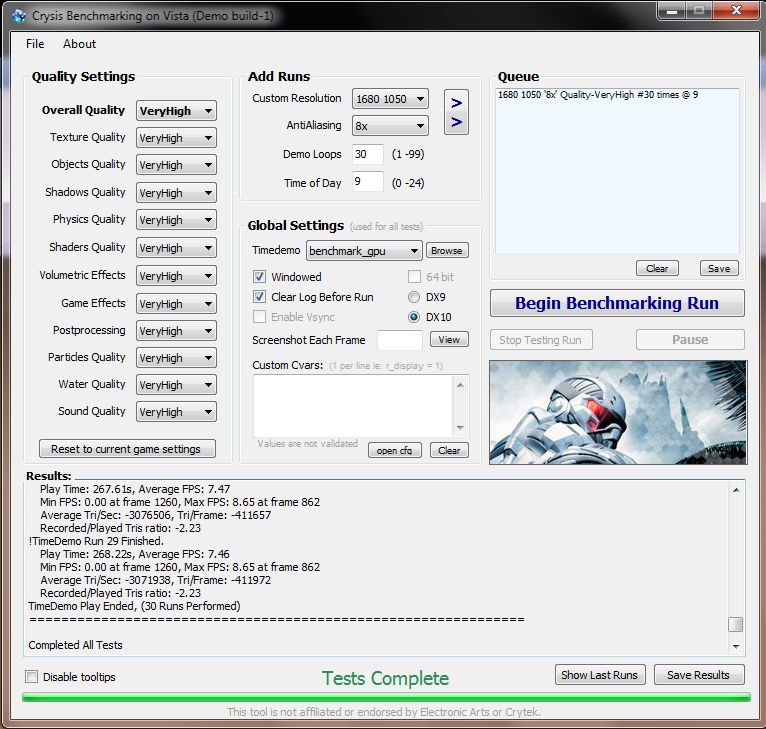
Task: Toggle Clear Log Before Run checkbox
Action: [259, 297]
